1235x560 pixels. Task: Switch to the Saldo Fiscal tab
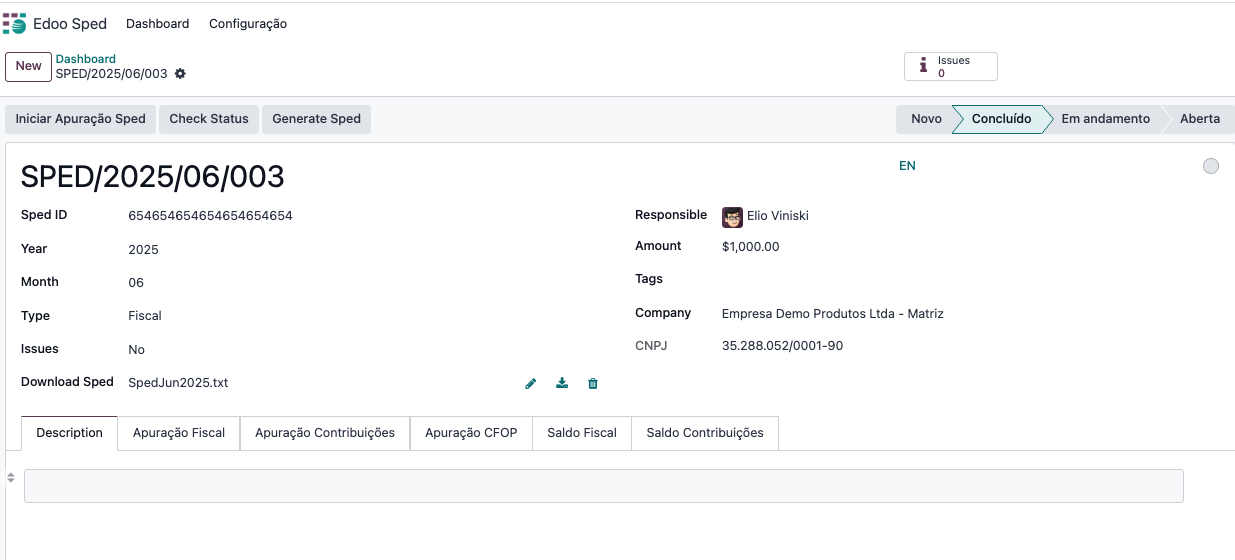[582, 433]
